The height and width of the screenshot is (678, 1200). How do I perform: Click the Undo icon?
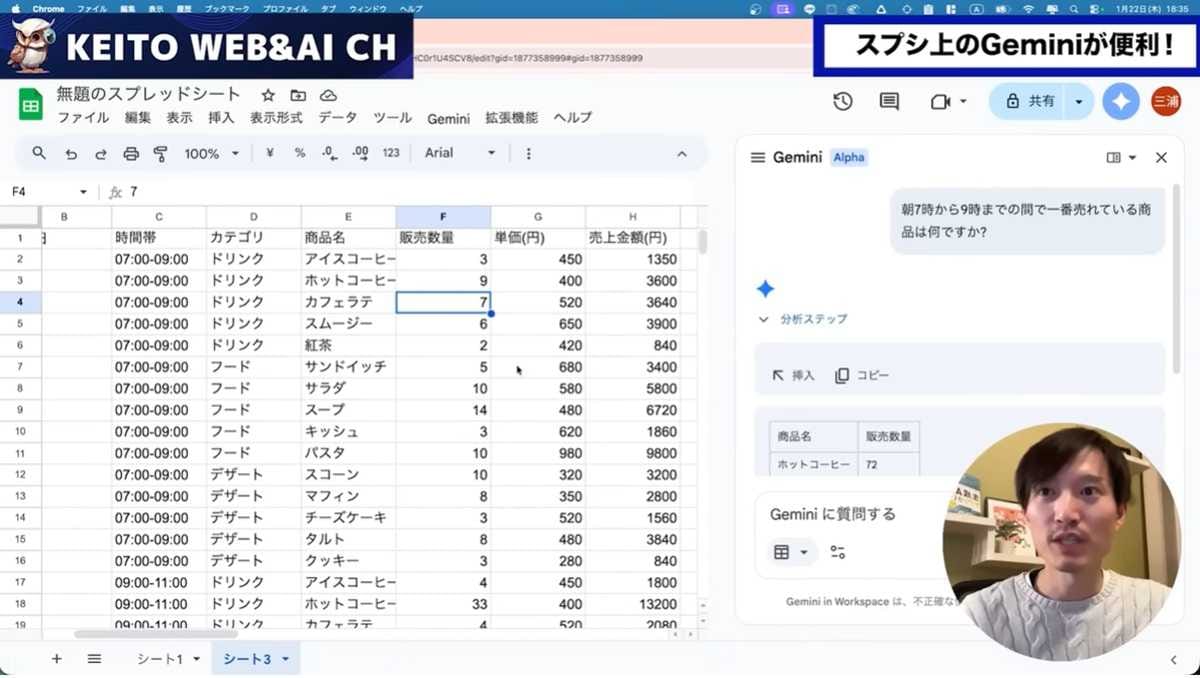point(69,154)
